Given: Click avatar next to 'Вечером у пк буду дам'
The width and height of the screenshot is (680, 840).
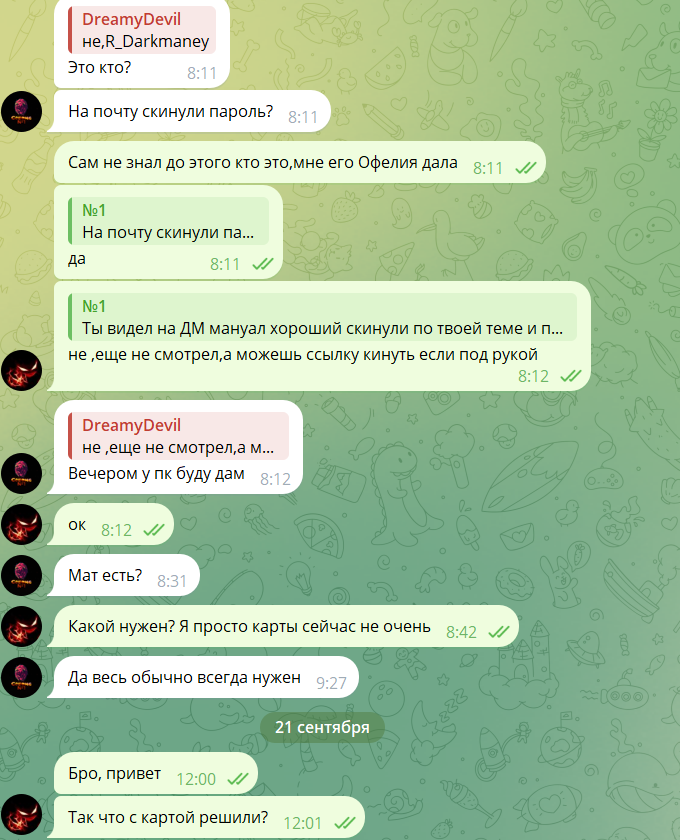Looking at the screenshot, I should pos(21,474).
